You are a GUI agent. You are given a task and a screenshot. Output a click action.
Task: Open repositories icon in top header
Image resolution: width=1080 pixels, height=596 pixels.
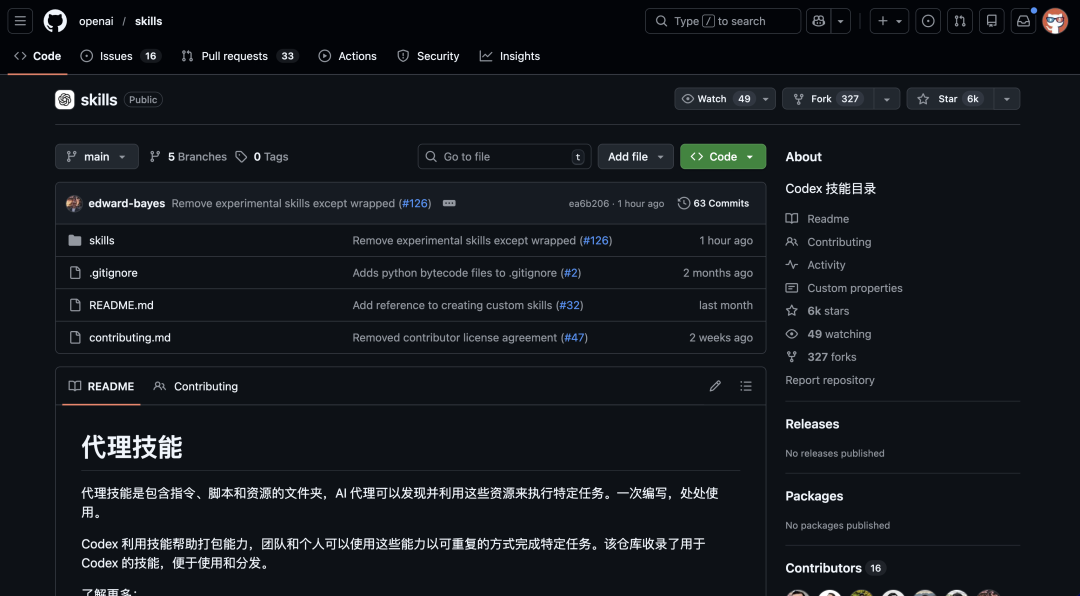coord(991,21)
